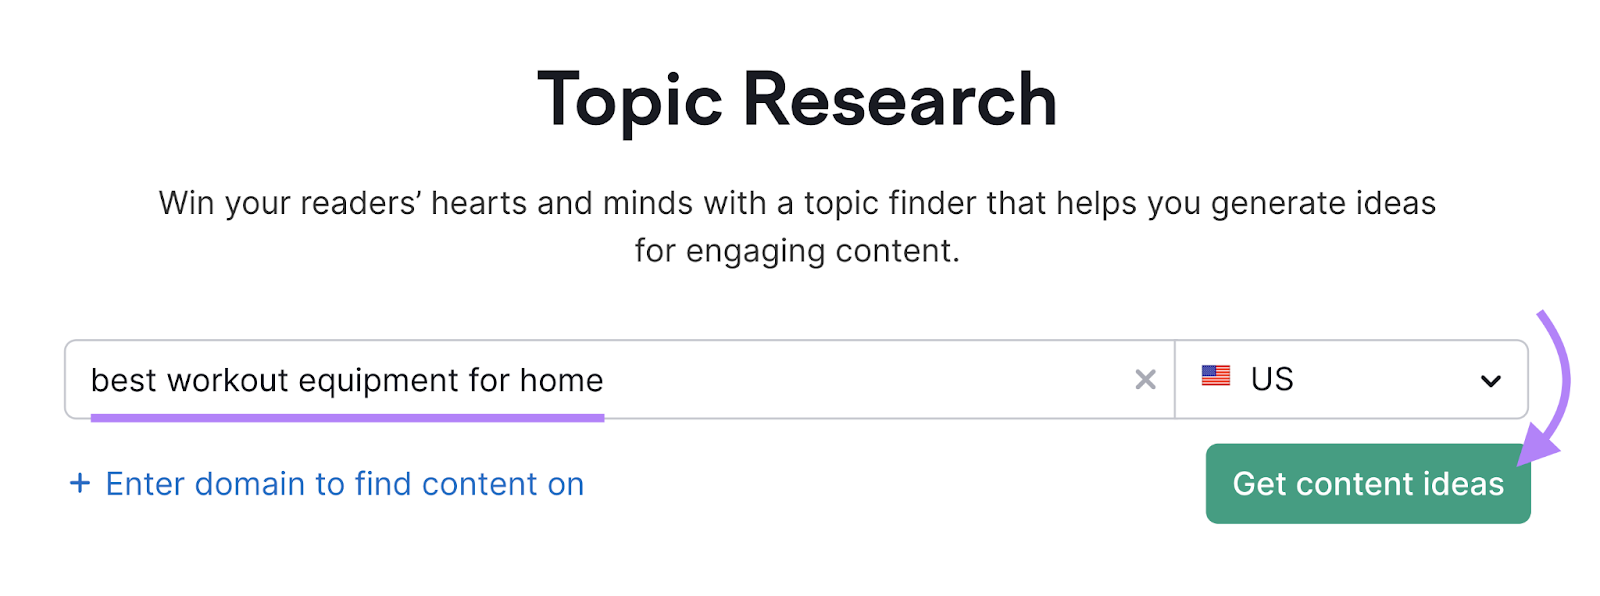Click the Topic Research heading
This screenshot has width=1600, height=596.
[797, 100]
